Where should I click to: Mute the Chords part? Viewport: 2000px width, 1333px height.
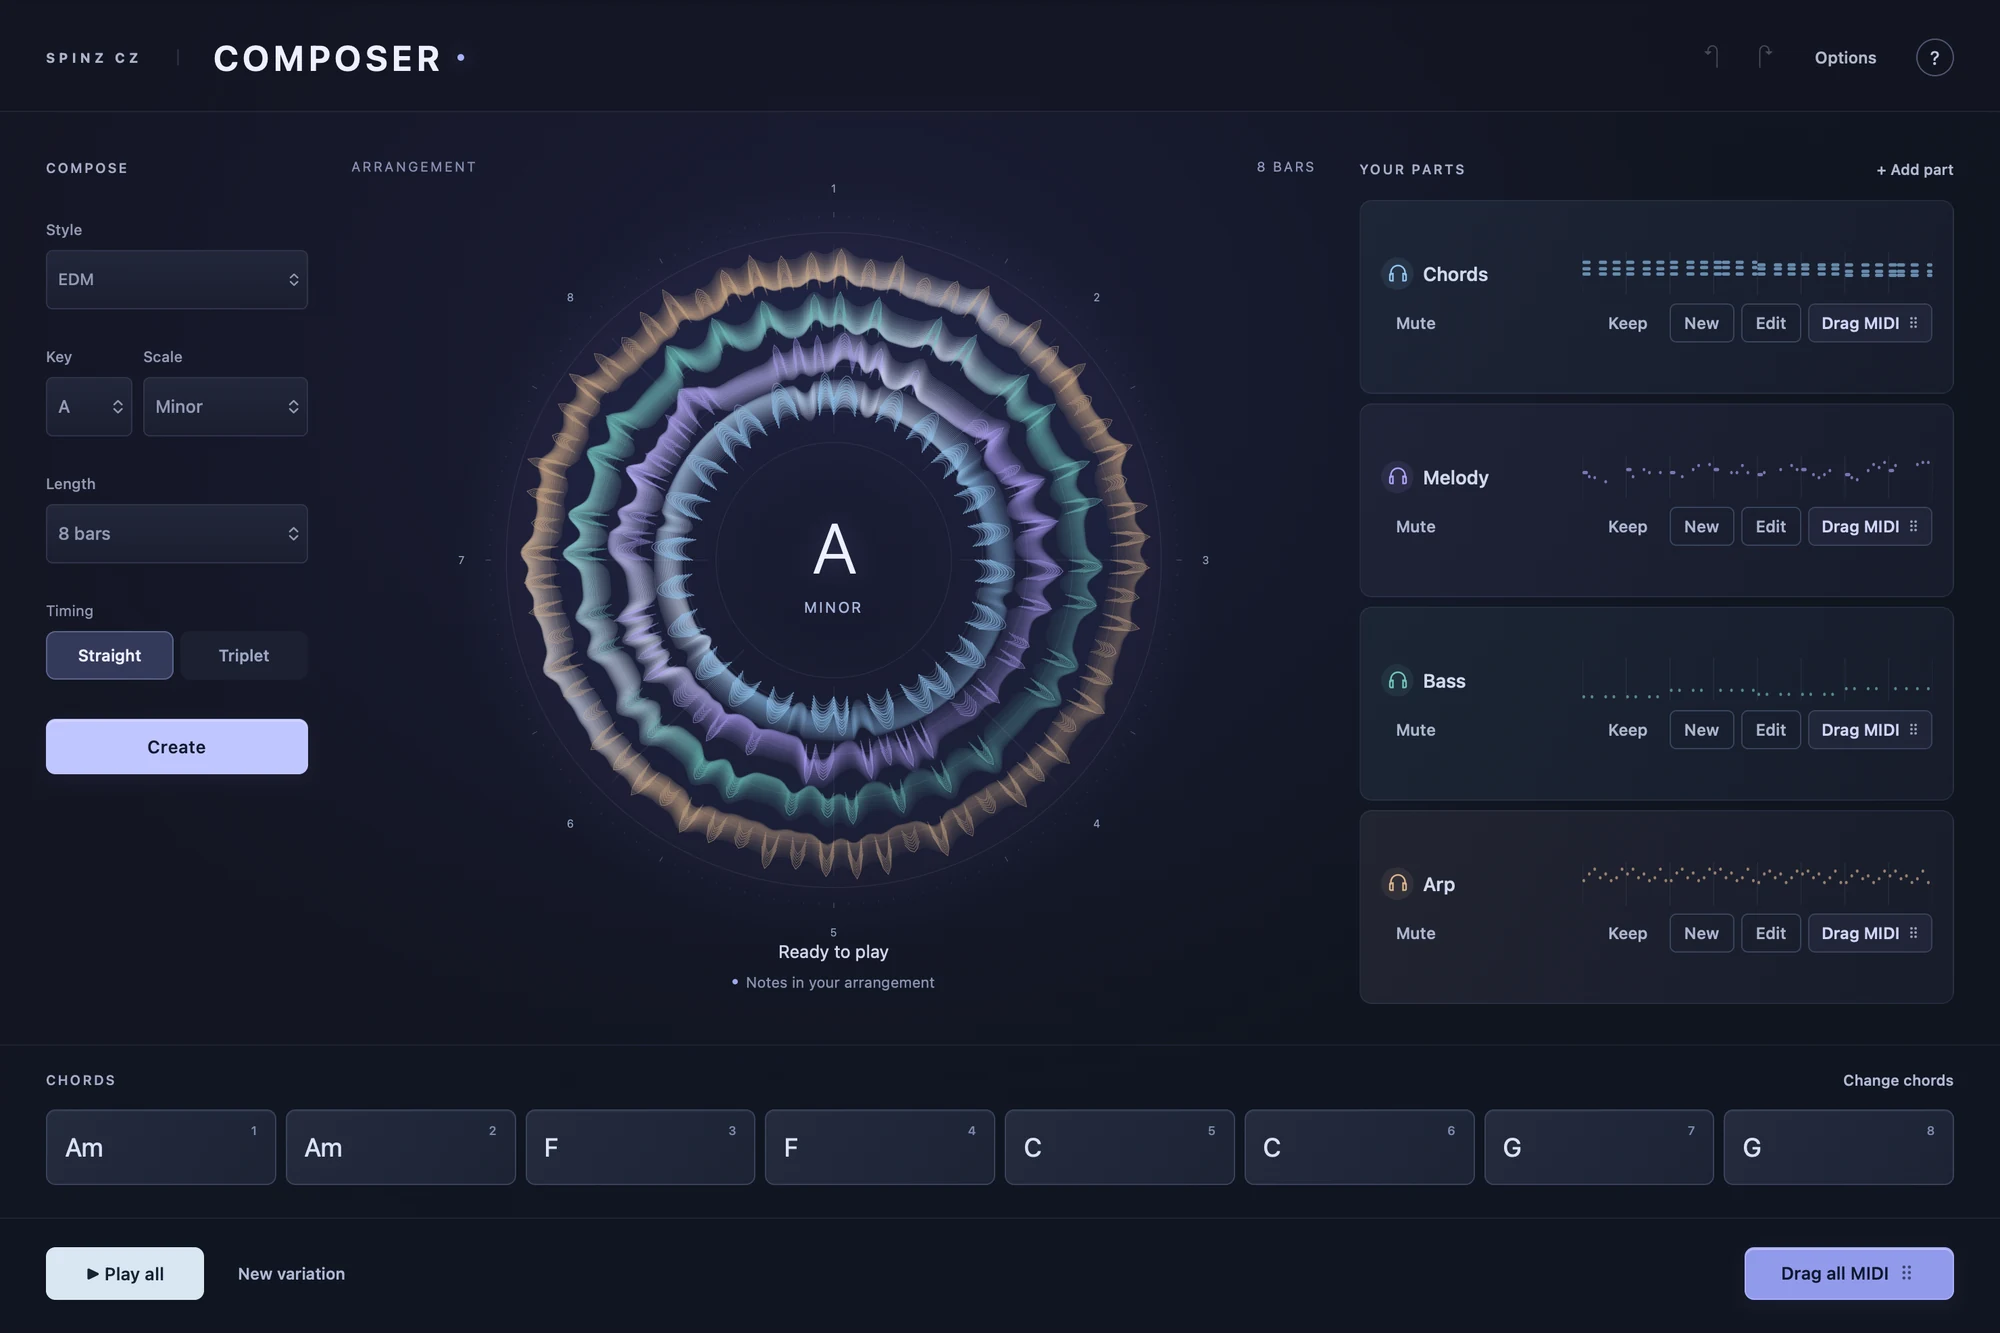click(1415, 323)
